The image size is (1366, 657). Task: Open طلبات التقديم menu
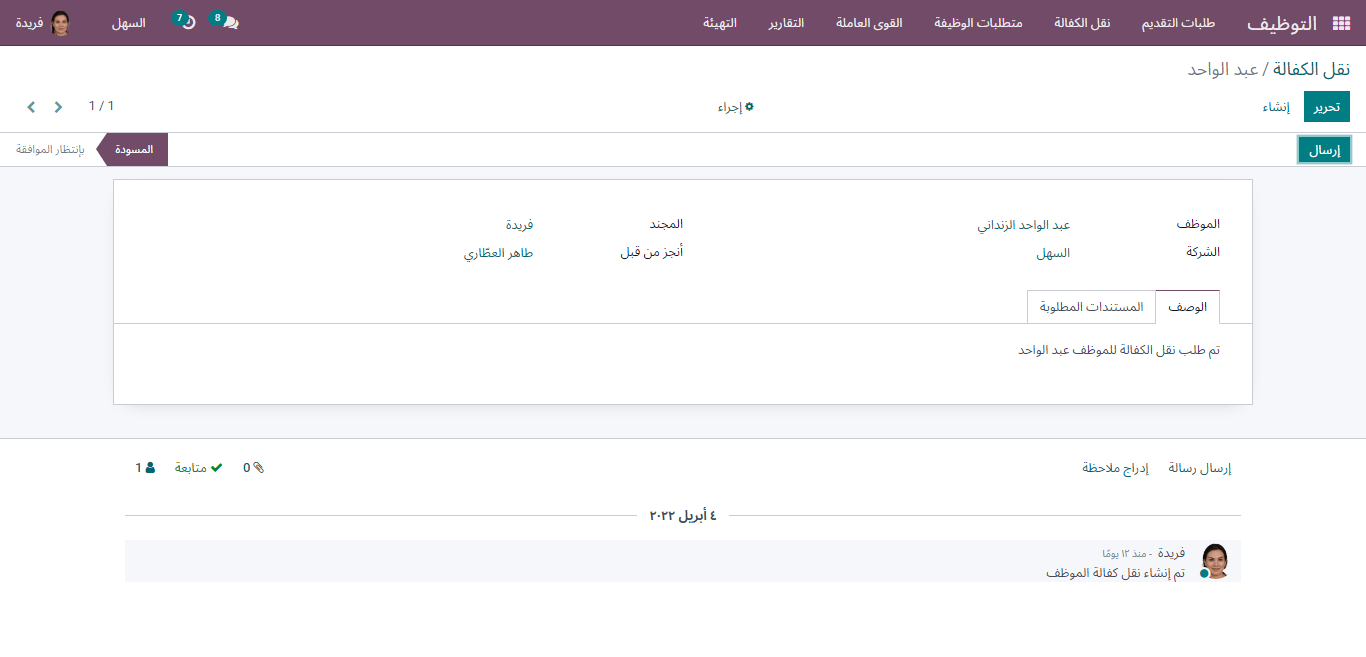coord(1178,23)
